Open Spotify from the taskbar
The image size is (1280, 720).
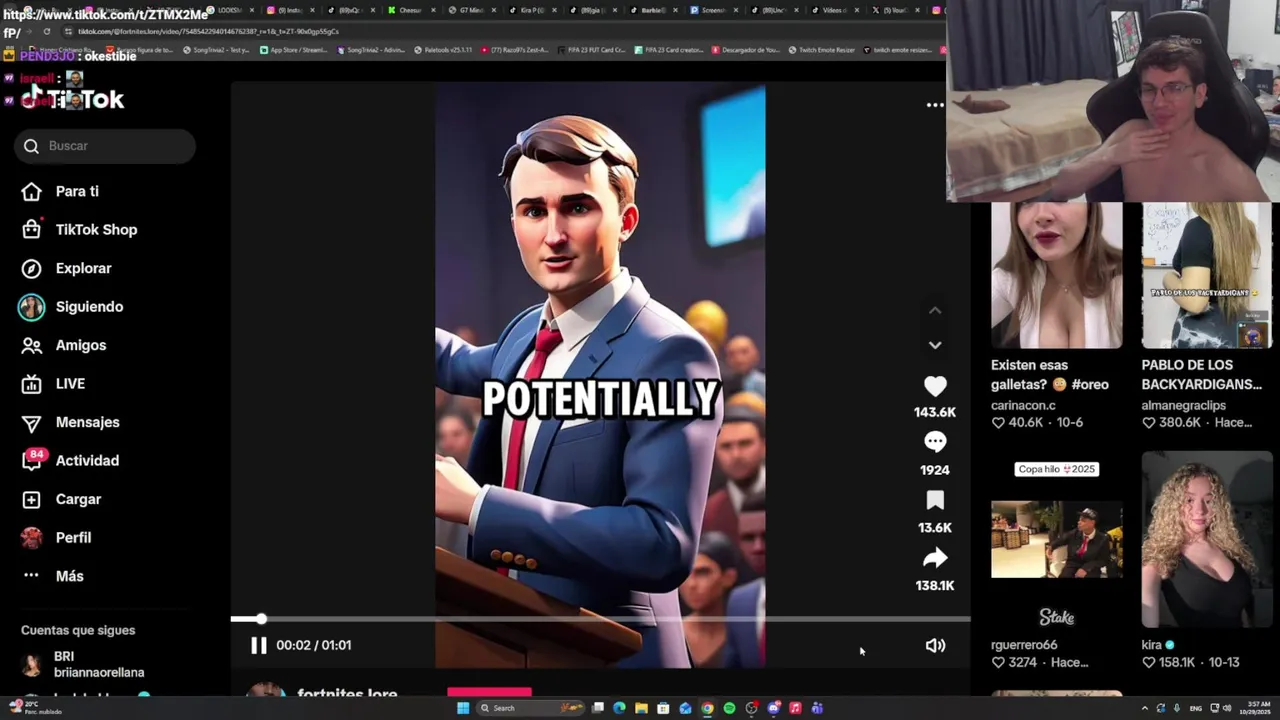click(729, 708)
